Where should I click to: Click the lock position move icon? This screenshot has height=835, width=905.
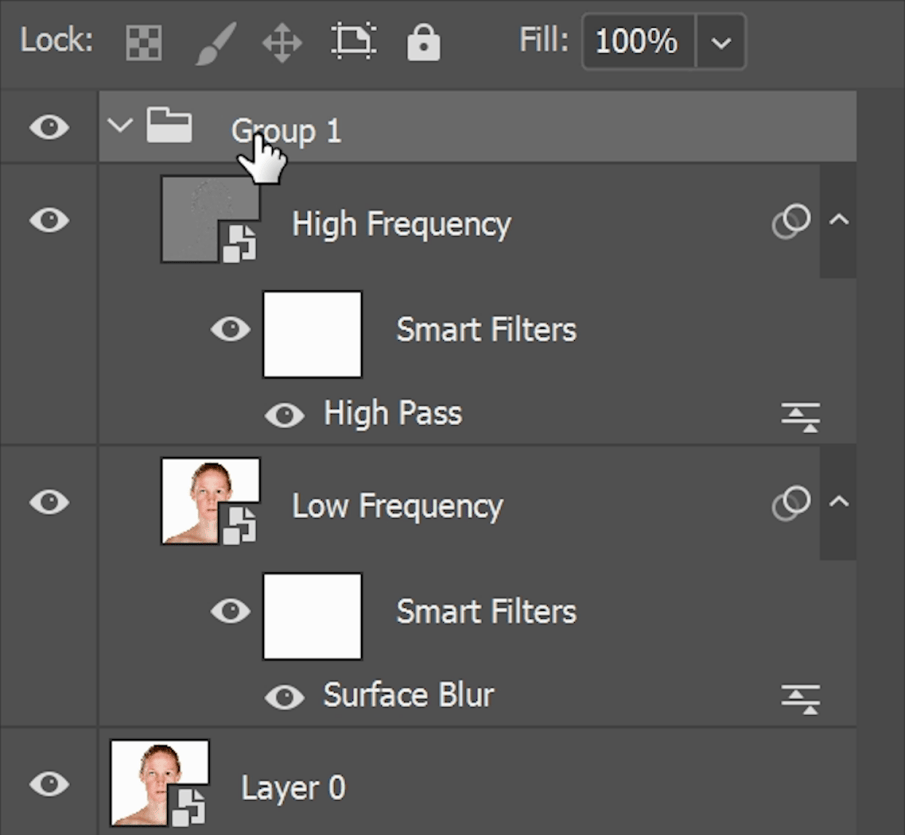[282, 42]
